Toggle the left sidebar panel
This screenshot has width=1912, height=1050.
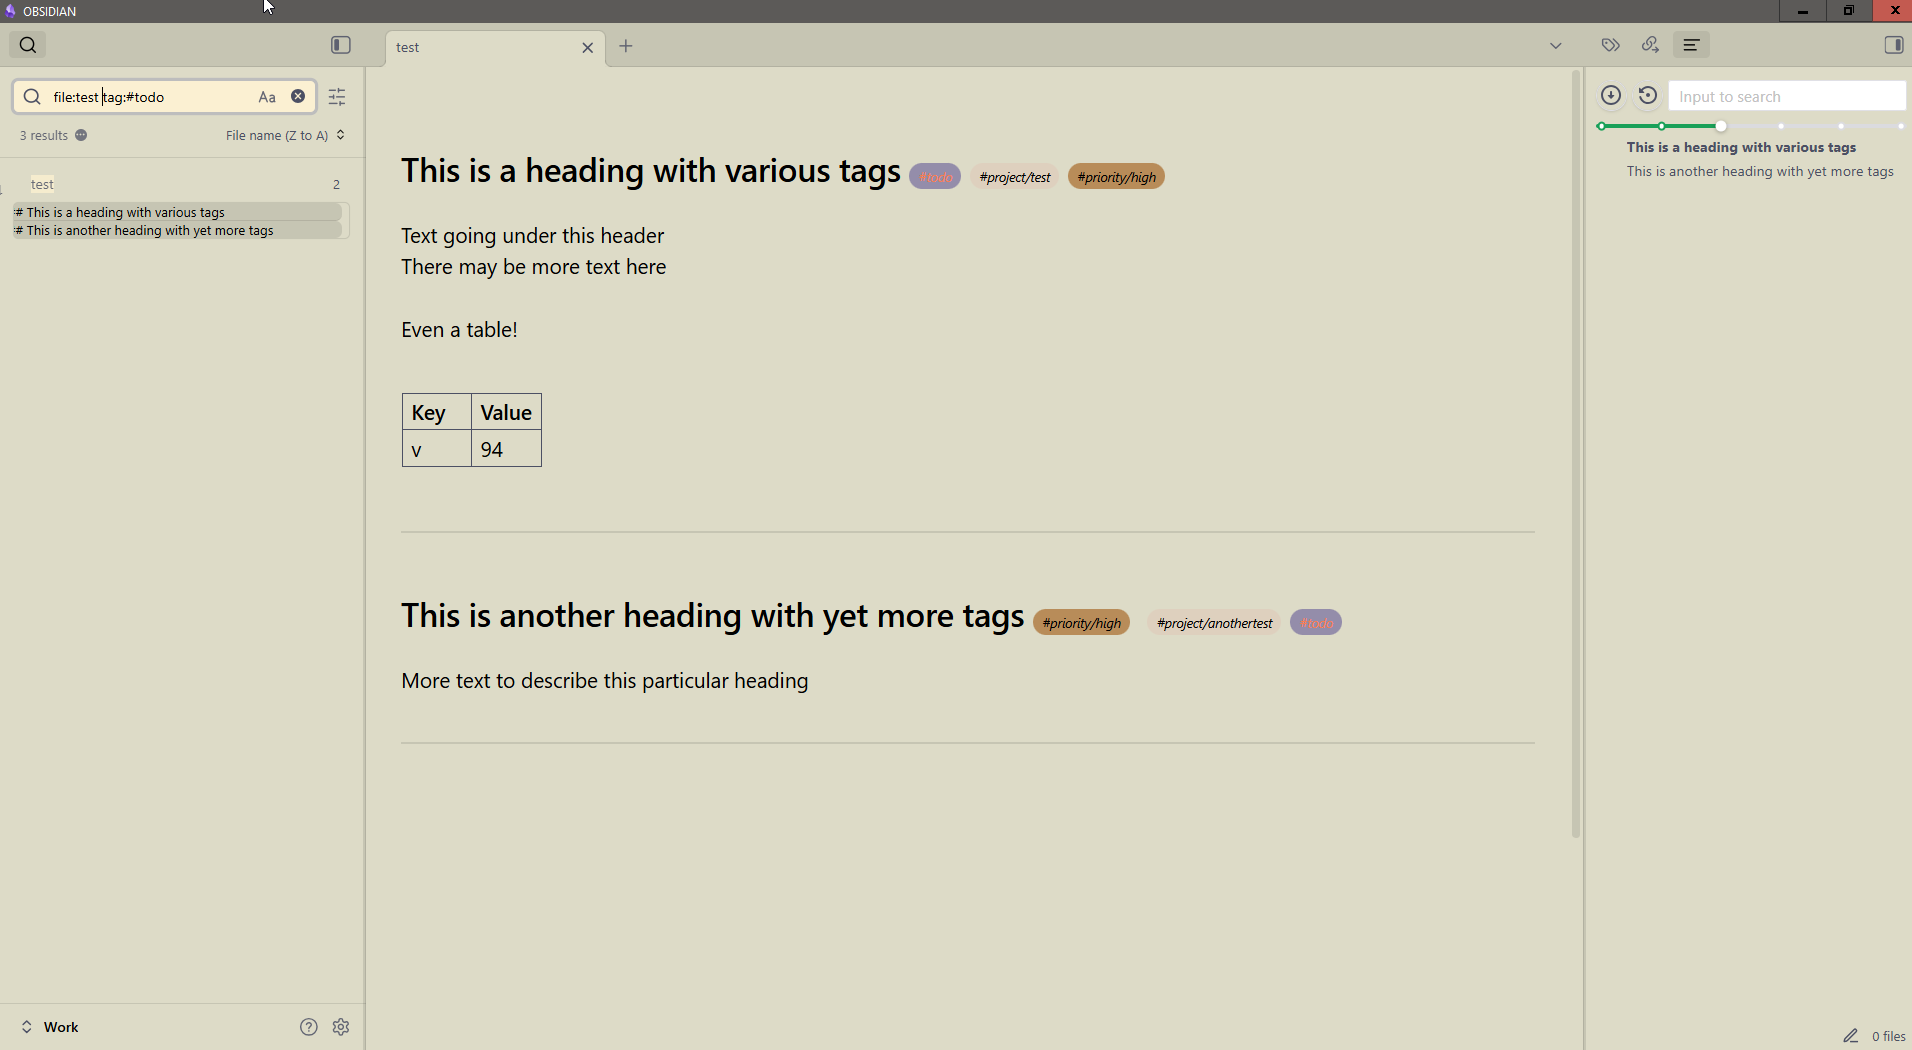click(x=339, y=45)
